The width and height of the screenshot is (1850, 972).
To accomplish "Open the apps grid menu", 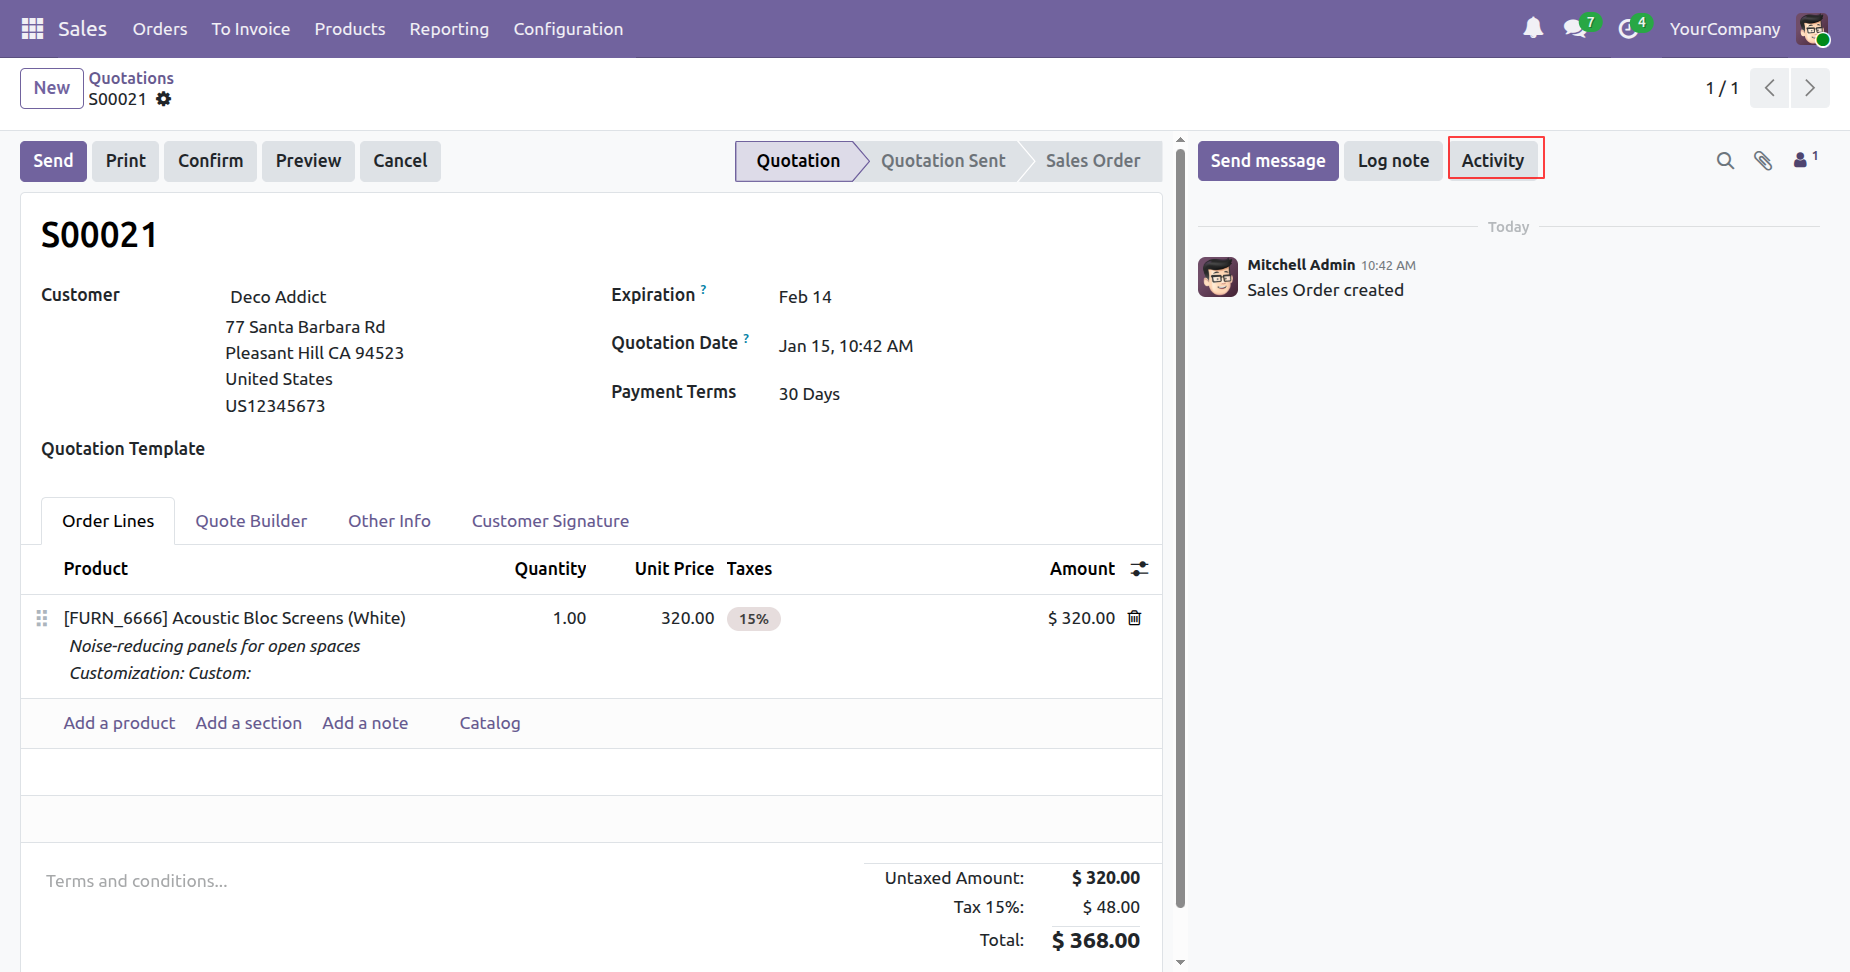I will [32, 29].
